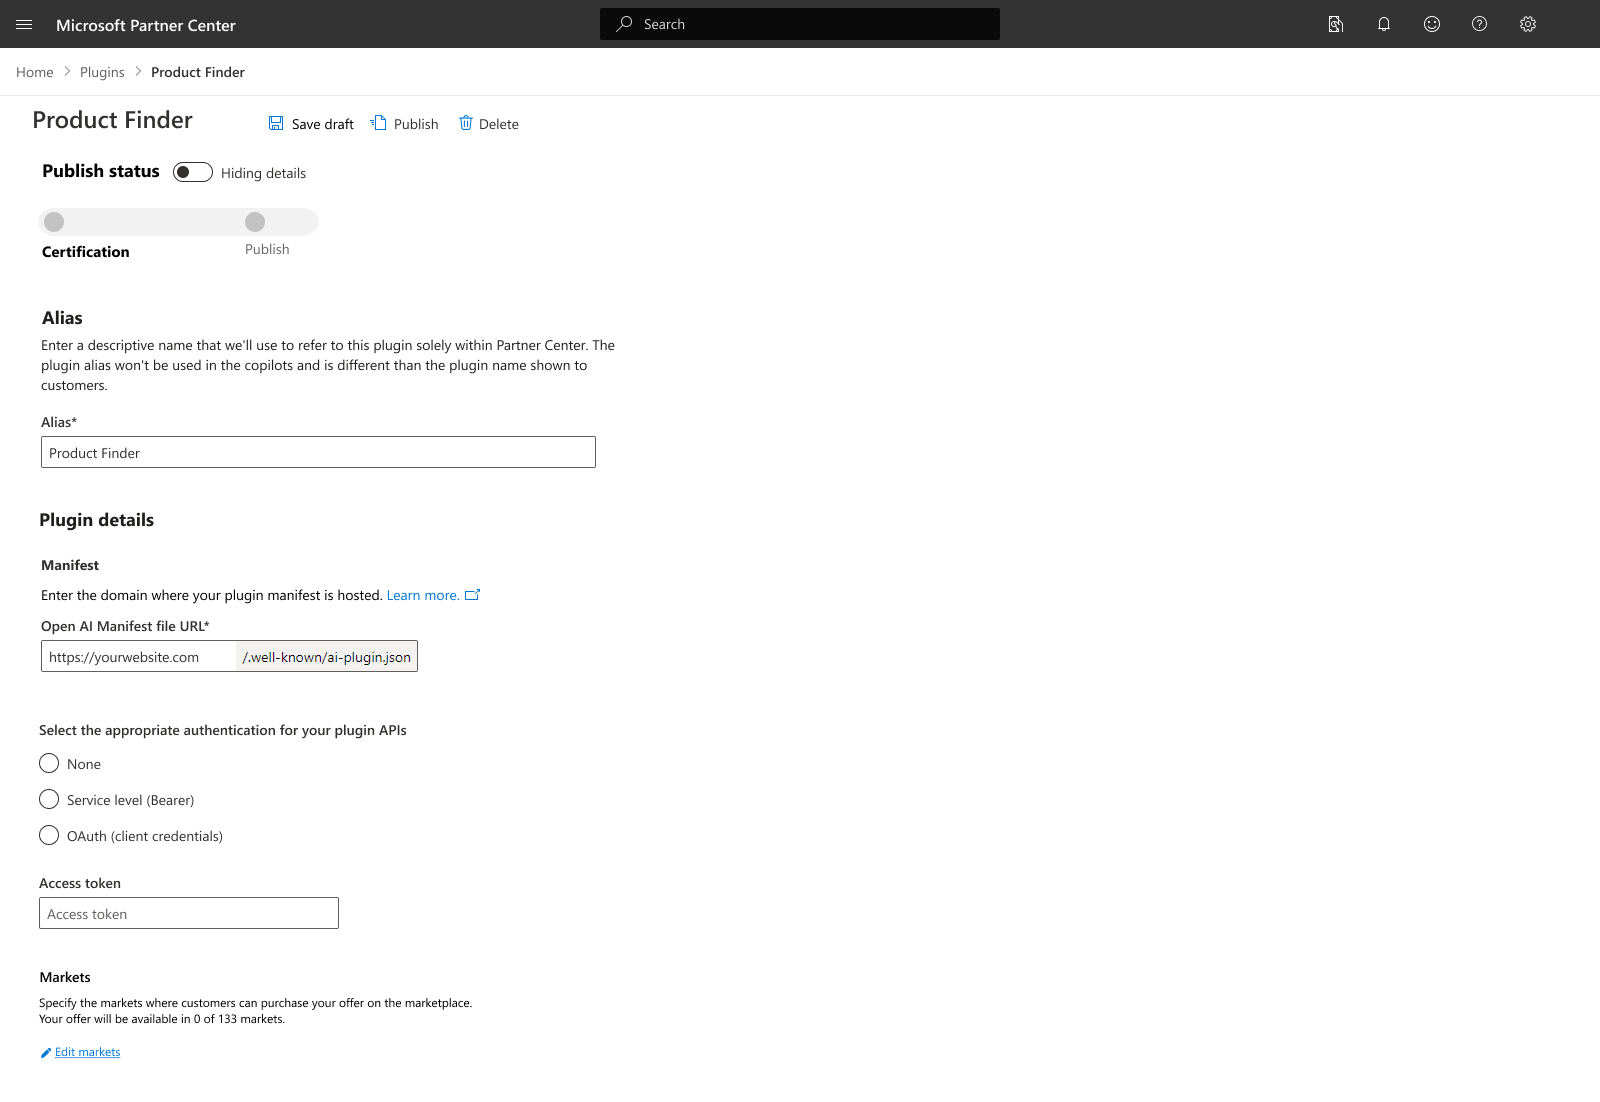Viewport: 1600px width, 1102px height.
Task: Click the Save draft floppy icon
Action: click(276, 123)
